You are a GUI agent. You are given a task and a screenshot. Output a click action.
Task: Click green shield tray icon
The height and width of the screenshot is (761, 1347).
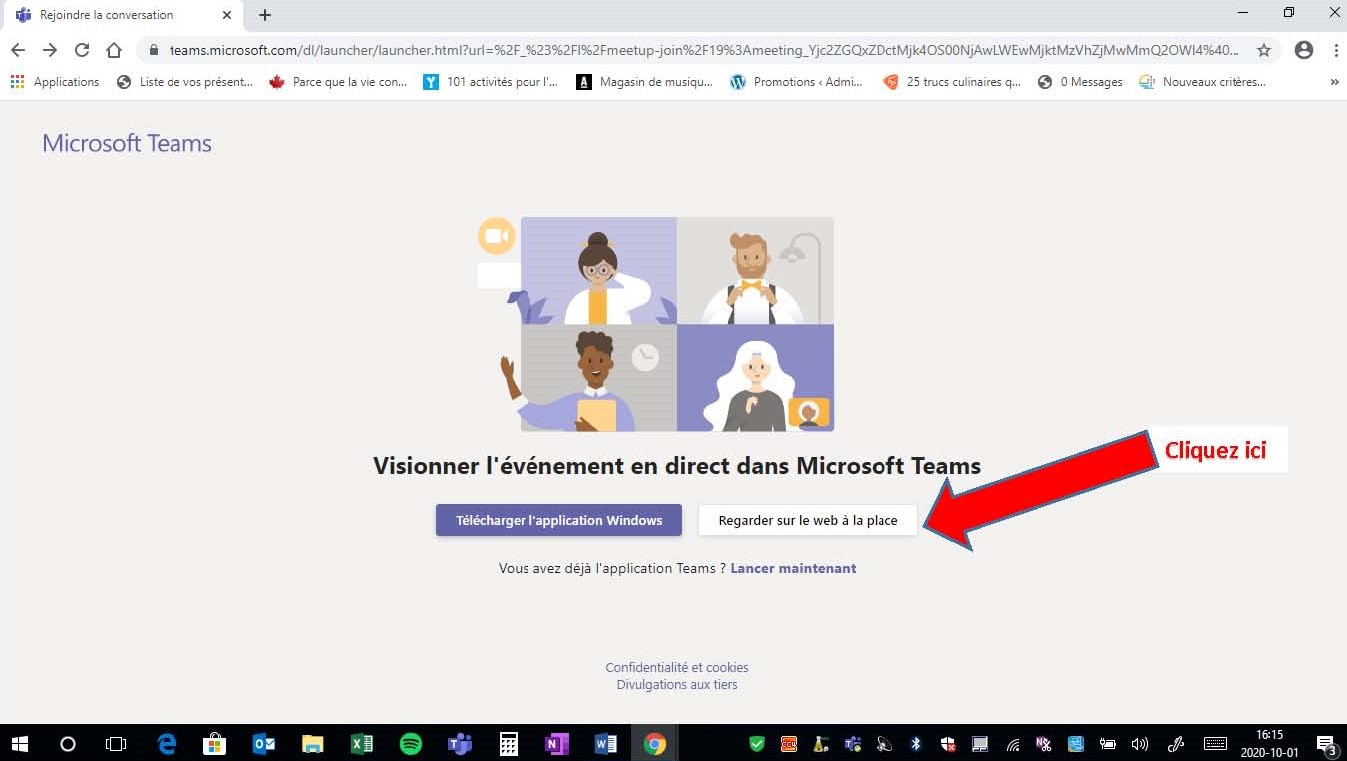point(757,744)
